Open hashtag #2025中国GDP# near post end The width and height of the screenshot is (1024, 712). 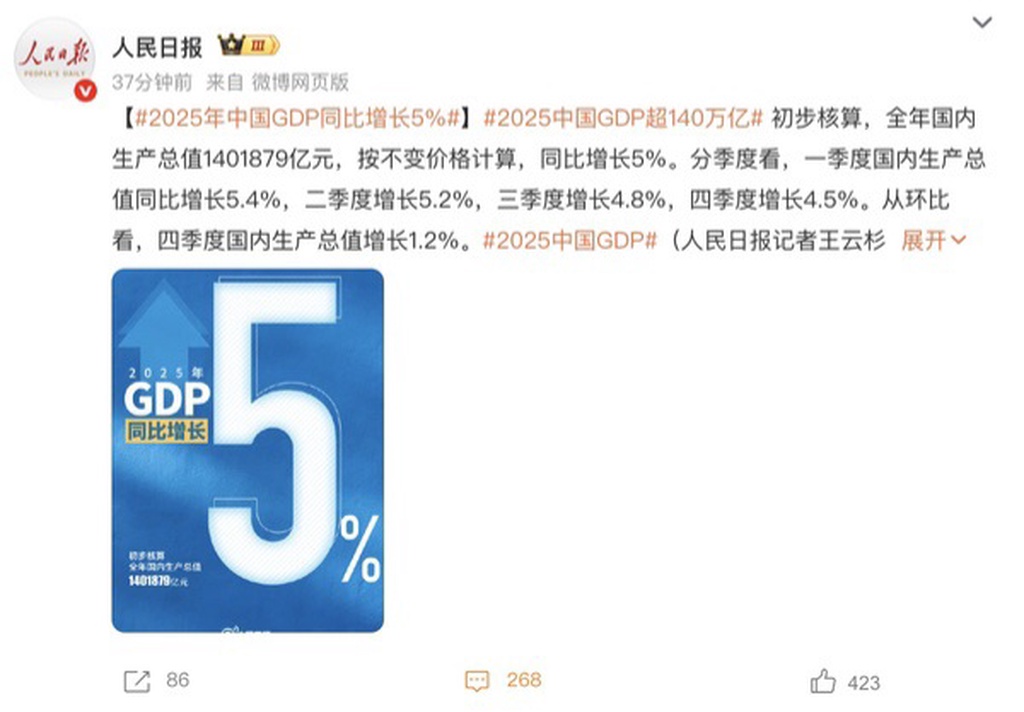569,241
